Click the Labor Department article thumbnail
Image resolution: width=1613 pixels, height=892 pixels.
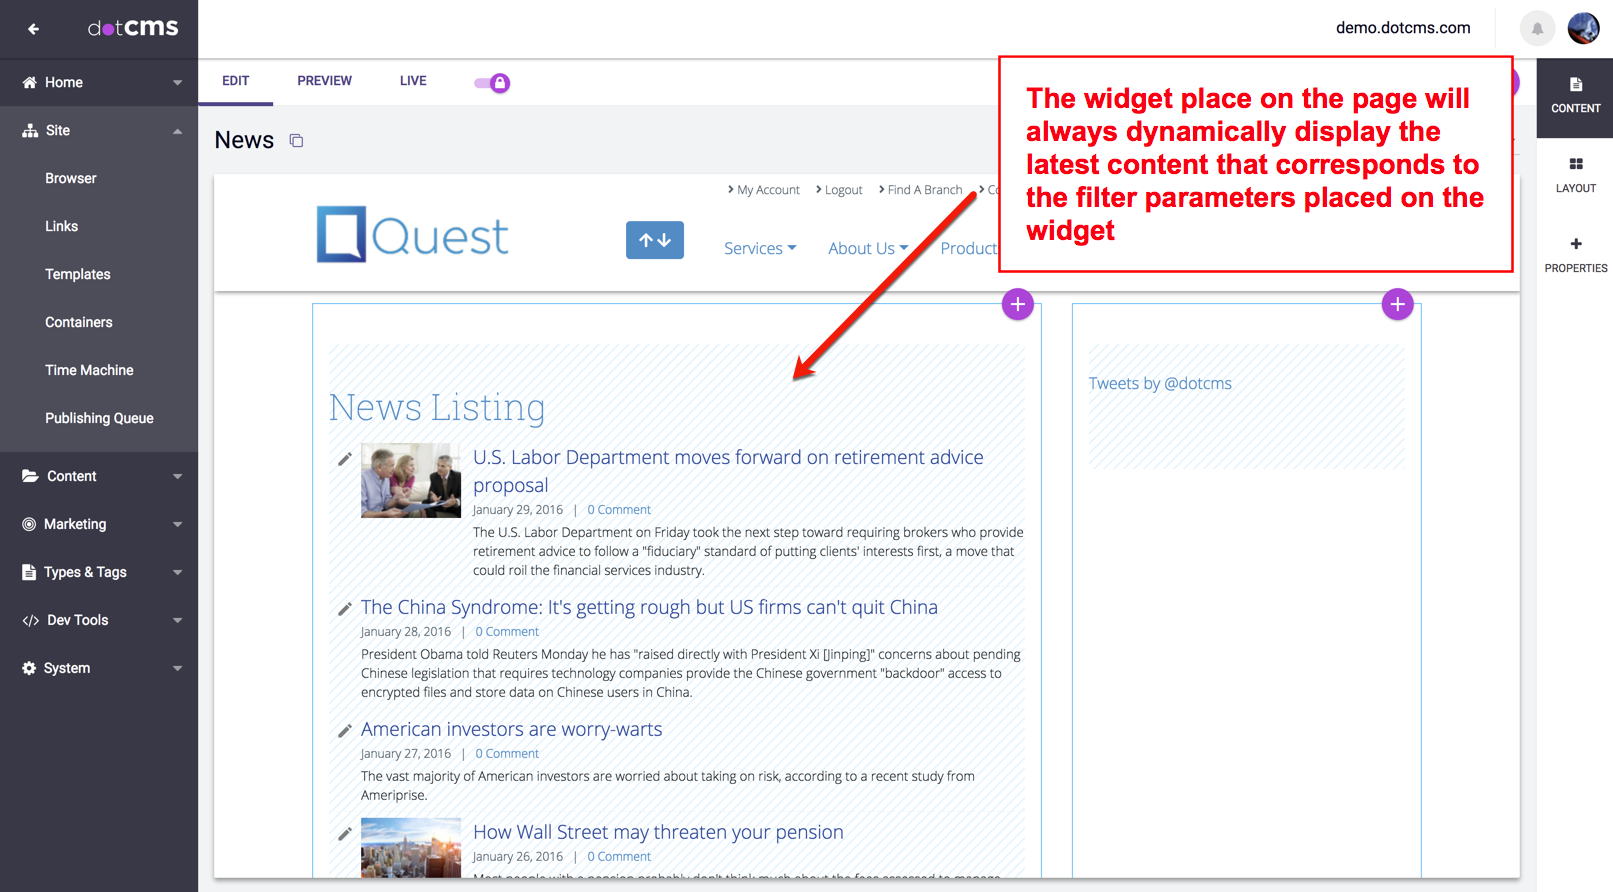coord(411,481)
